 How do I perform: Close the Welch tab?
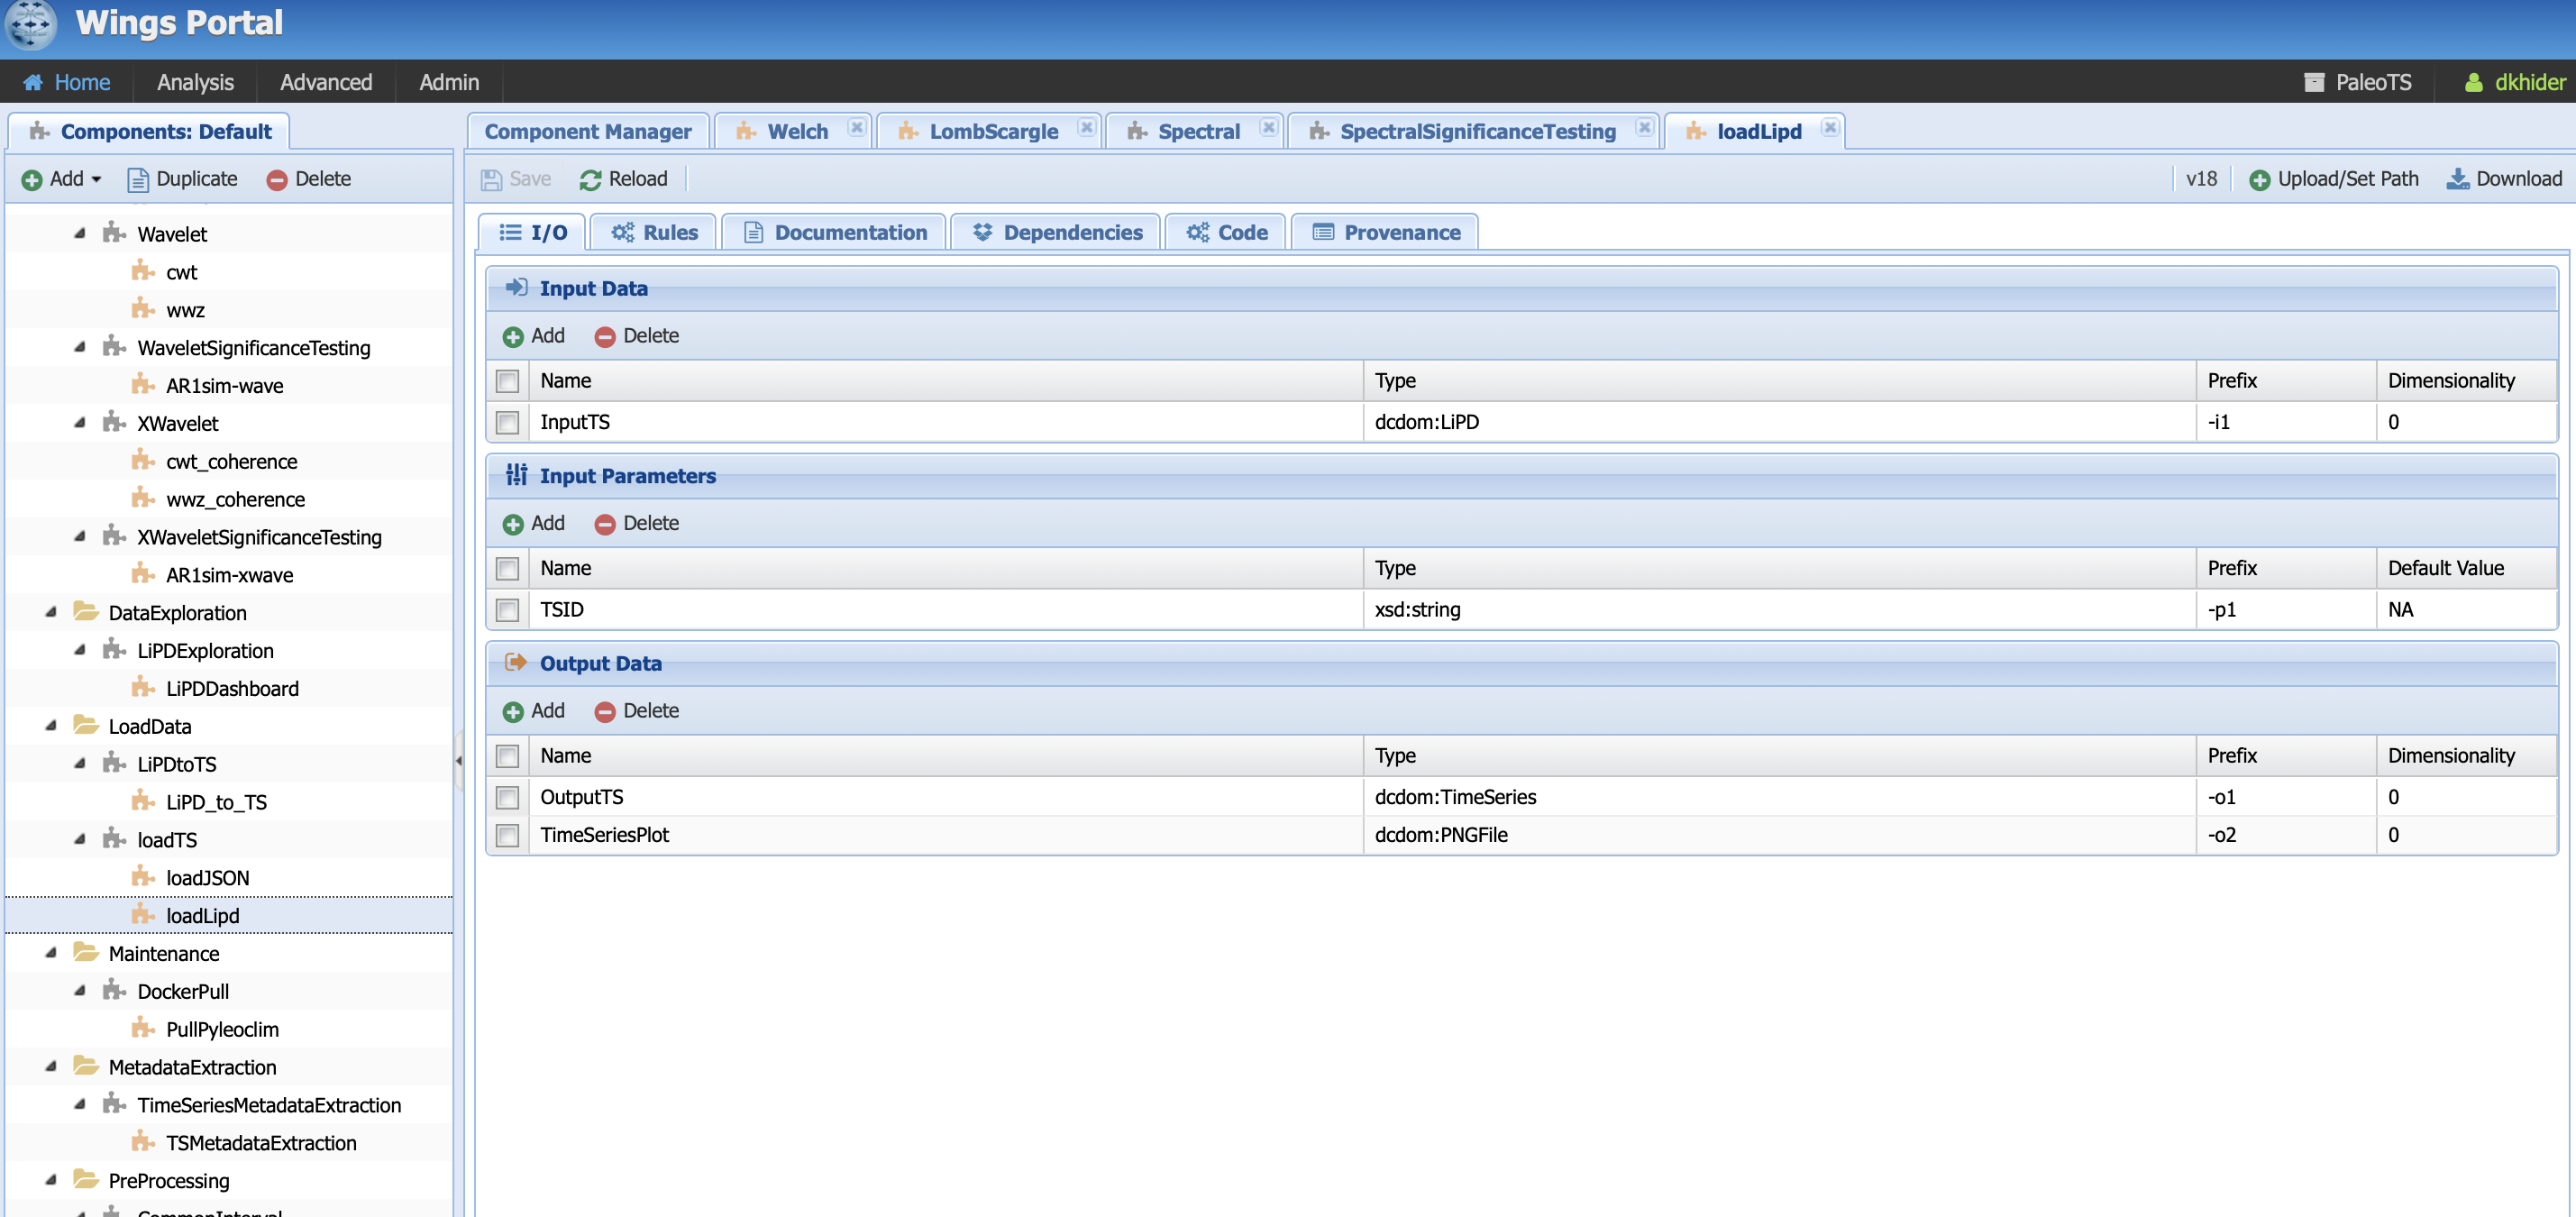click(857, 127)
